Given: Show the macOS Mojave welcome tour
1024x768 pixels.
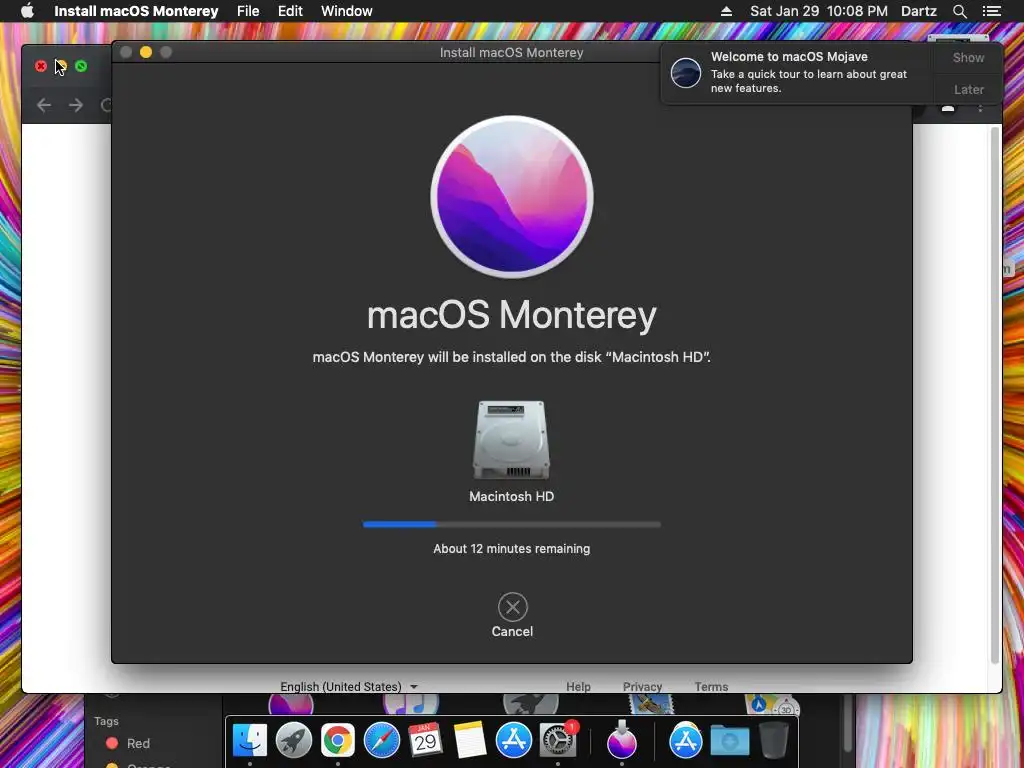Looking at the screenshot, I should (968, 57).
